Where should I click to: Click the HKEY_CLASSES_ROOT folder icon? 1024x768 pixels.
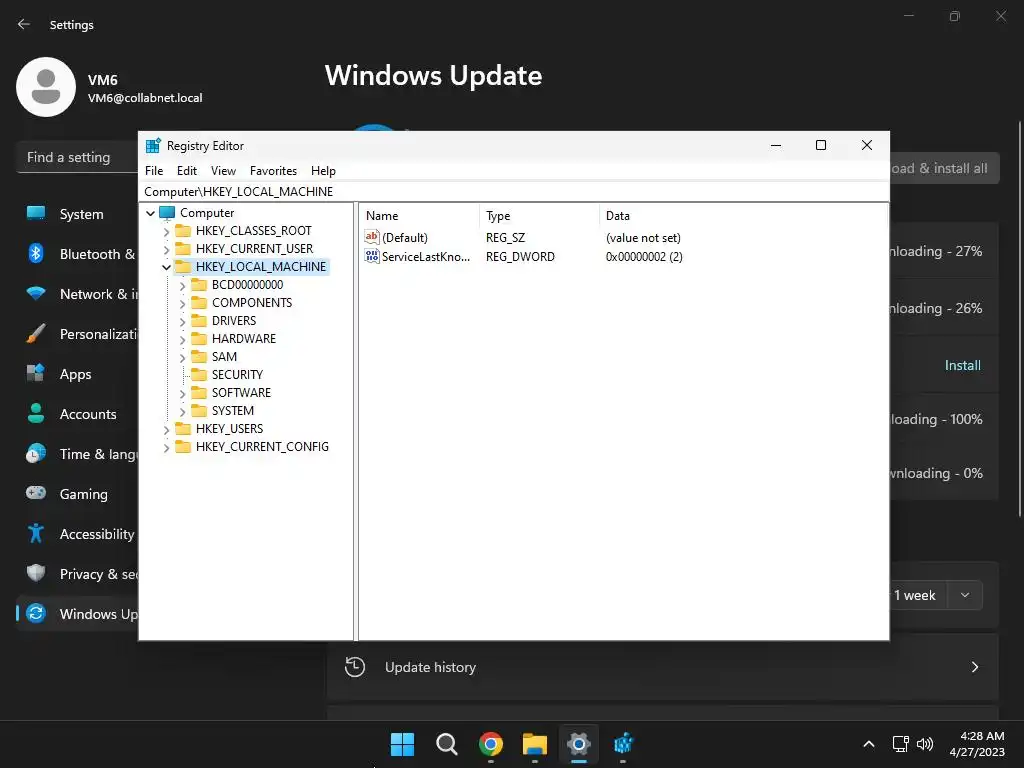[x=184, y=231]
